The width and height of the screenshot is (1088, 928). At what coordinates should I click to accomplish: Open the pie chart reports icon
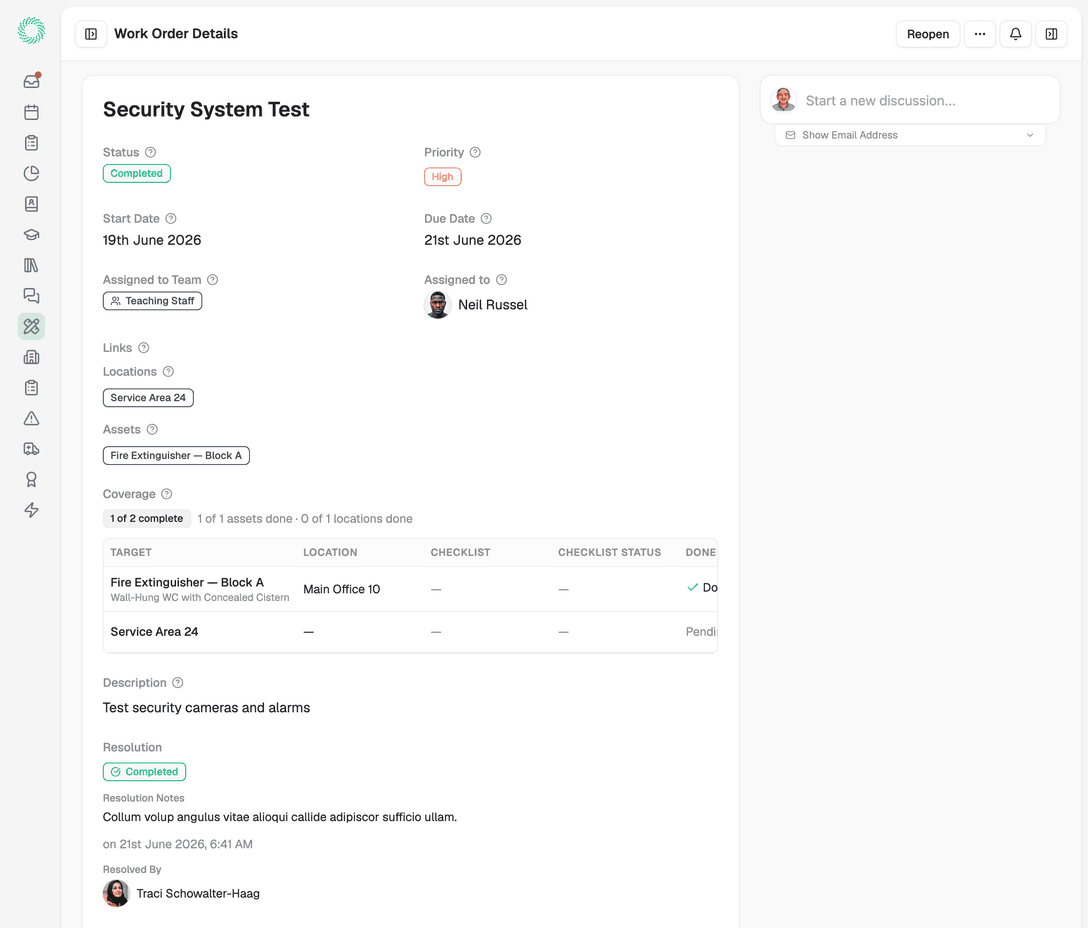[x=31, y=174]
